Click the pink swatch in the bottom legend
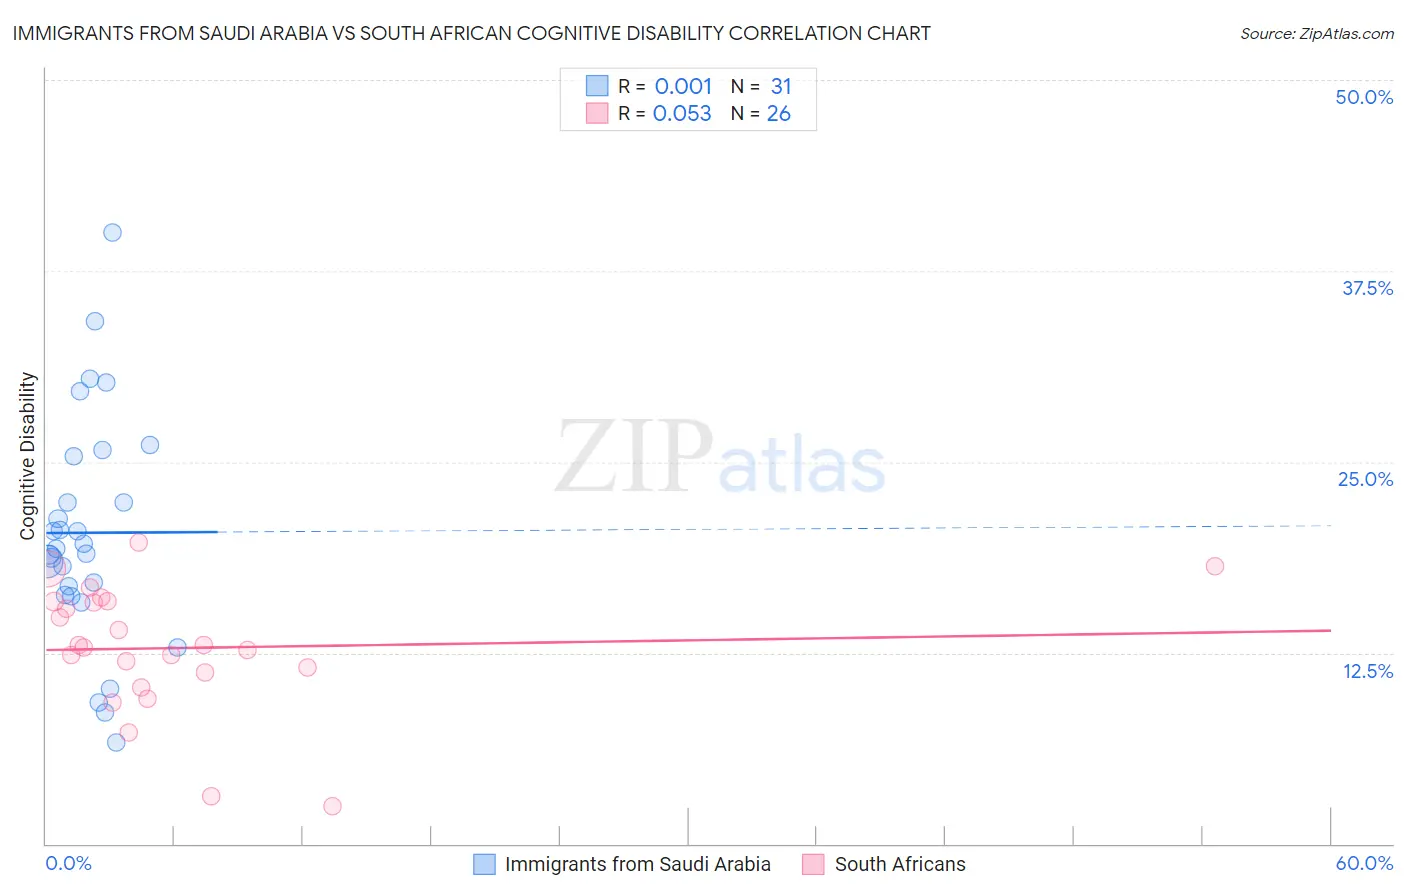The width and height of the screenshot is (1406, 892). (813, 864)
